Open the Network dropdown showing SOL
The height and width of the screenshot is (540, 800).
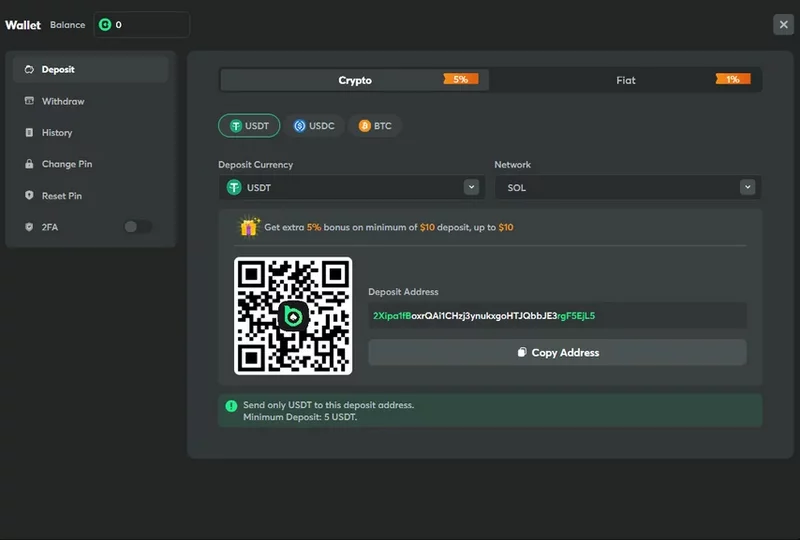click(x=627, y=187)
